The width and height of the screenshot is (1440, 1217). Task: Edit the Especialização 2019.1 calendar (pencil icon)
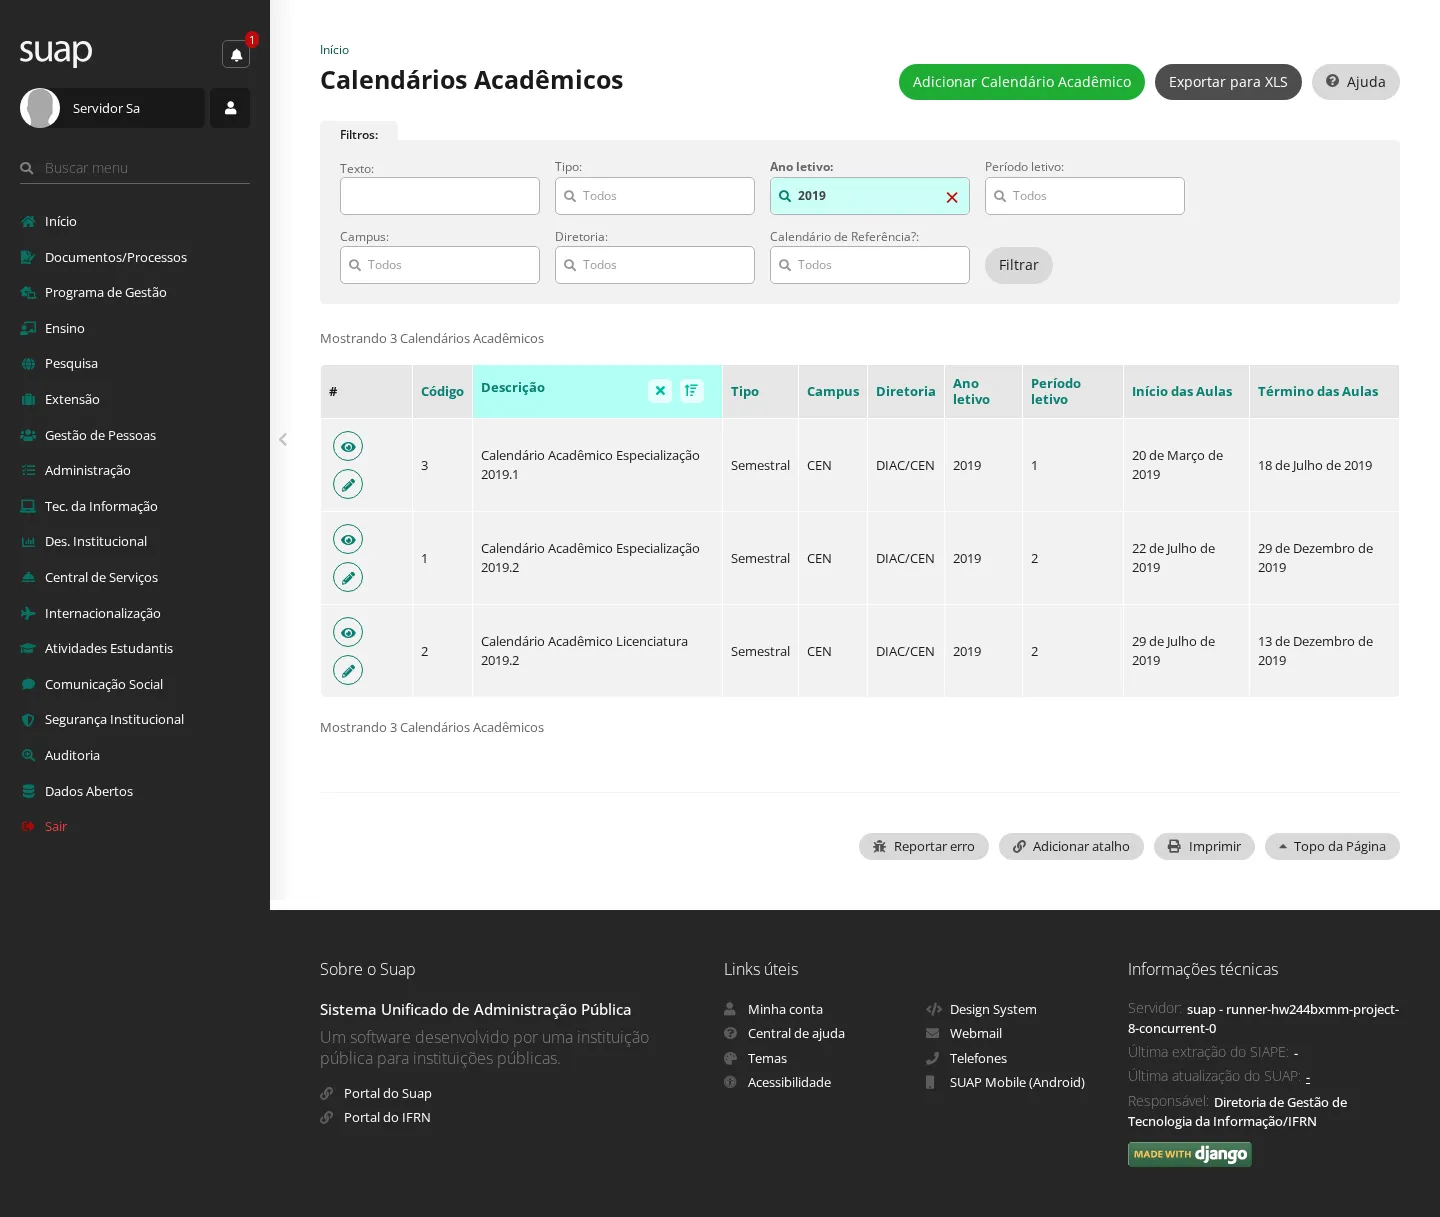348,484
